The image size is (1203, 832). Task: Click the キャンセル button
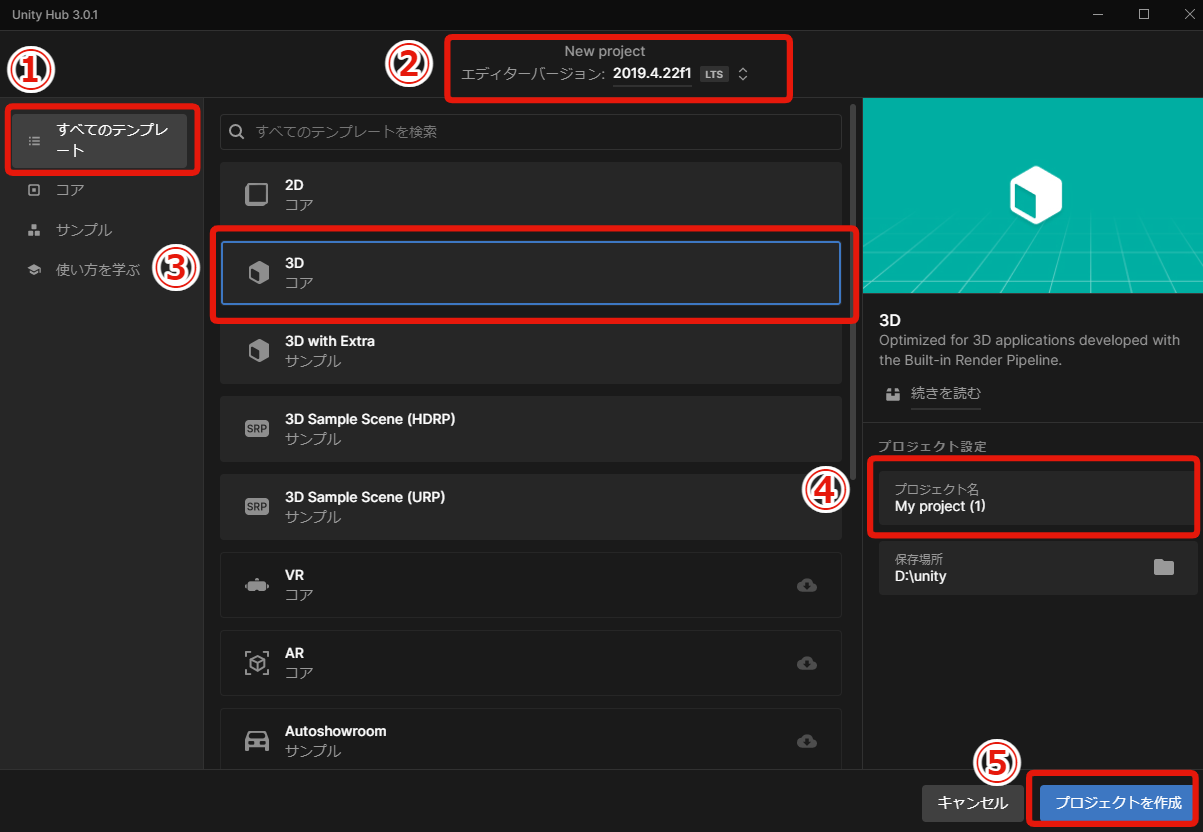973,803
